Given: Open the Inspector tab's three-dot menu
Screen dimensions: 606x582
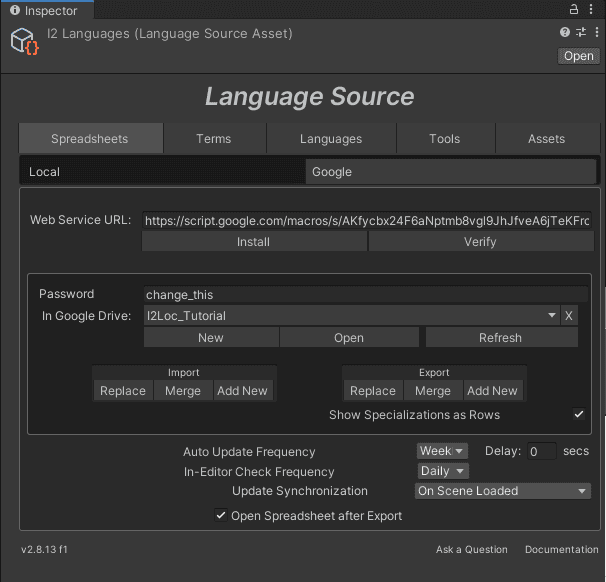Looking at the screenshot, I should pos(591,9).
